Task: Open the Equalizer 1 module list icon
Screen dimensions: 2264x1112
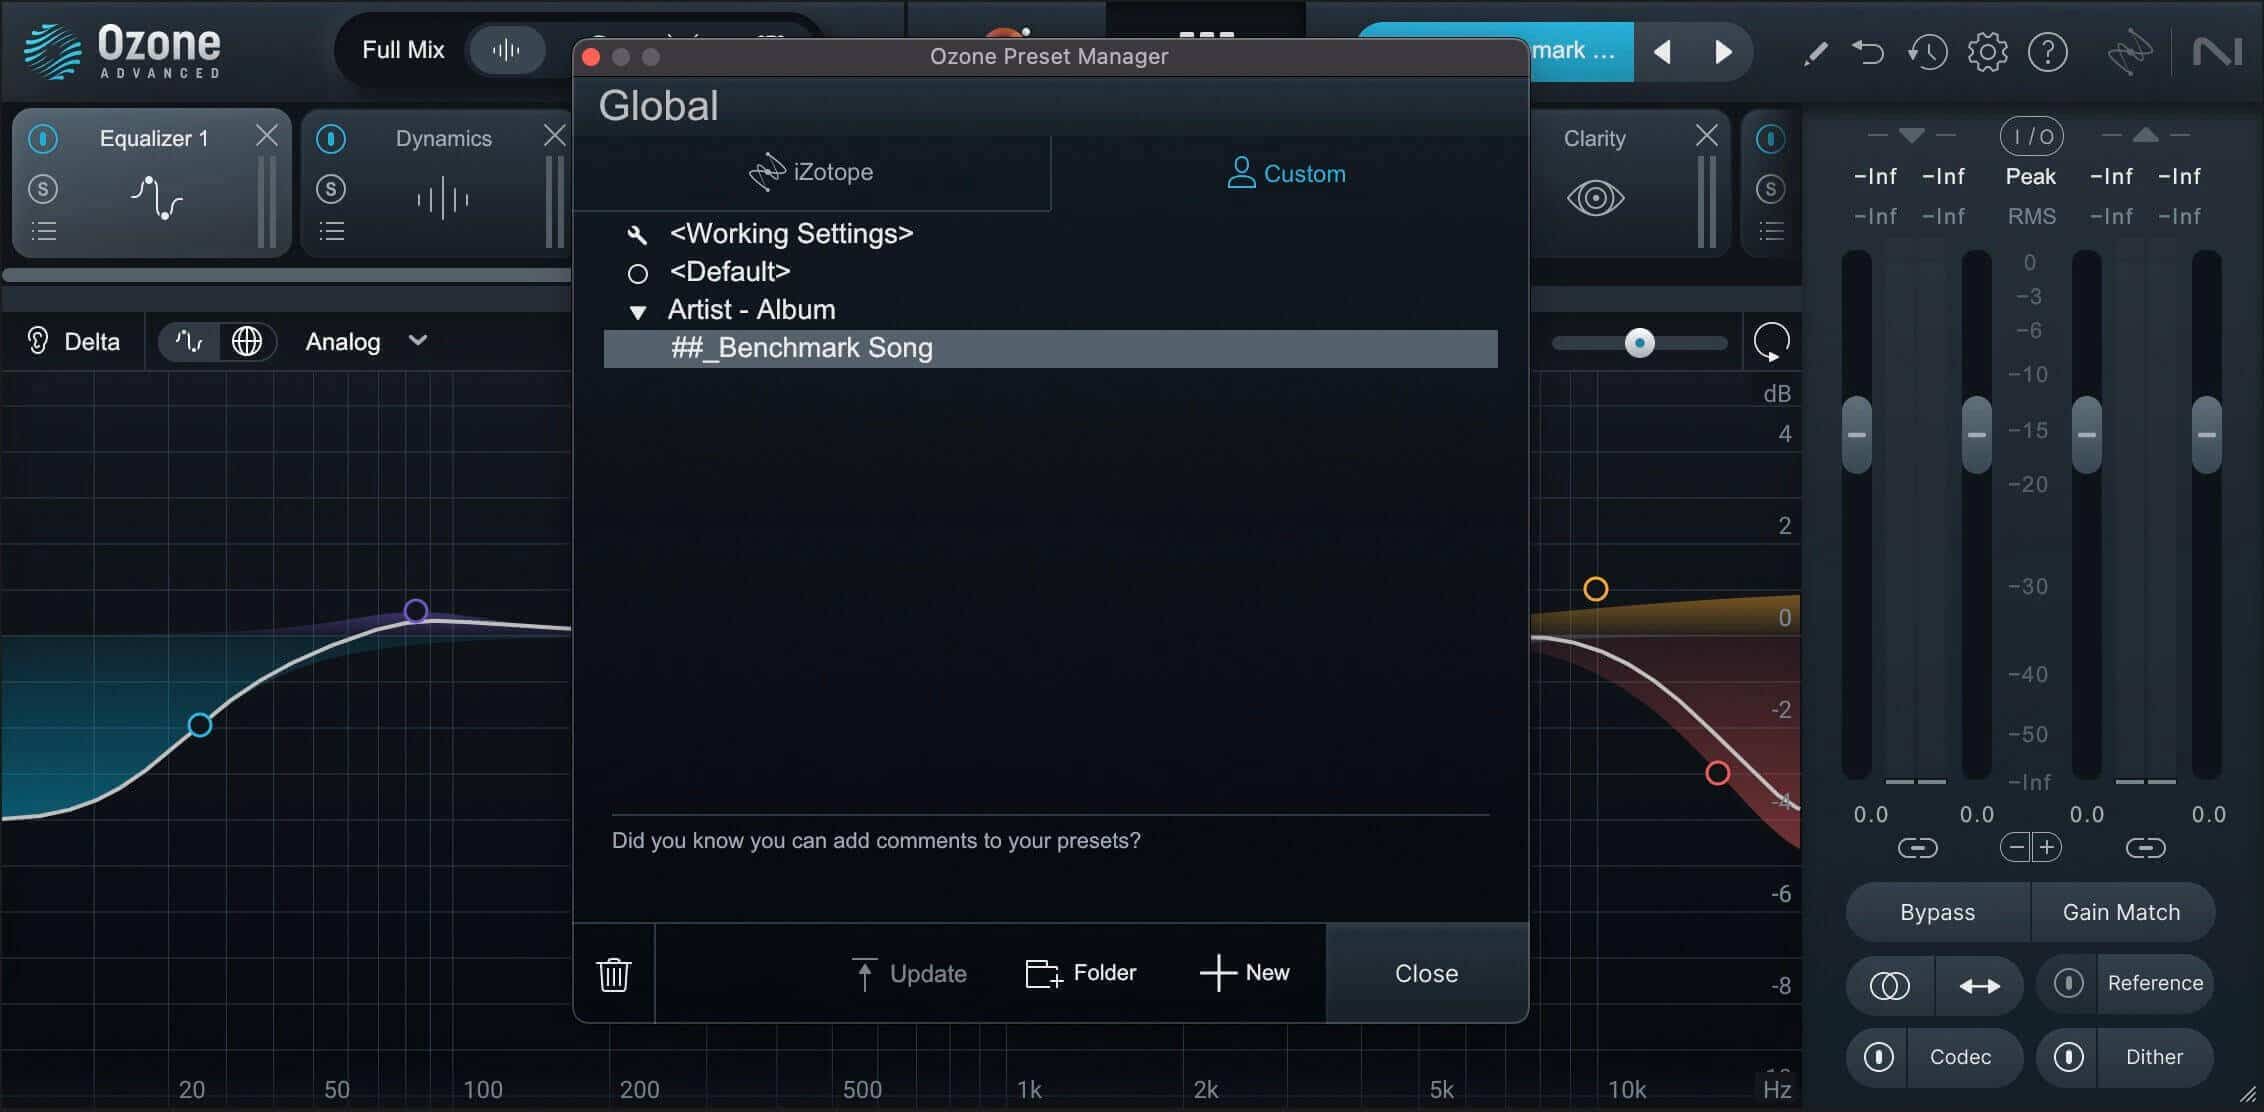Action: click(x=44, y=232)
